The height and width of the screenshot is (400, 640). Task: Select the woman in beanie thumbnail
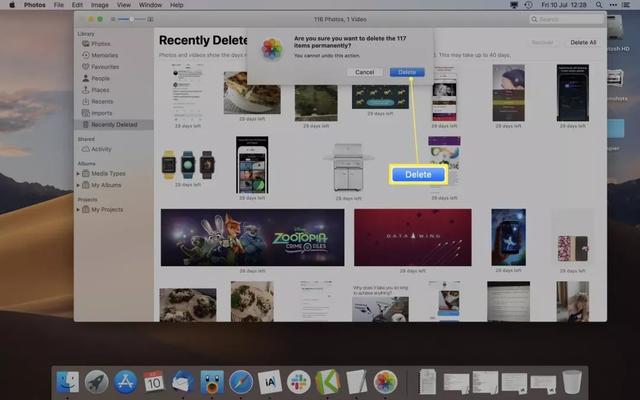(508, 93)
